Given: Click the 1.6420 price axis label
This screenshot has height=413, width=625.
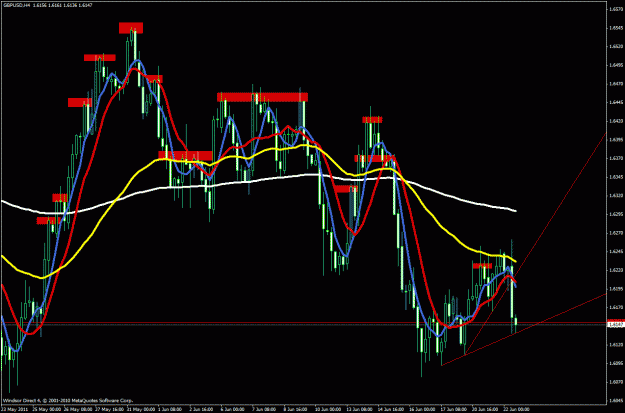Looking at the screenshot, I should click(615, 121).
